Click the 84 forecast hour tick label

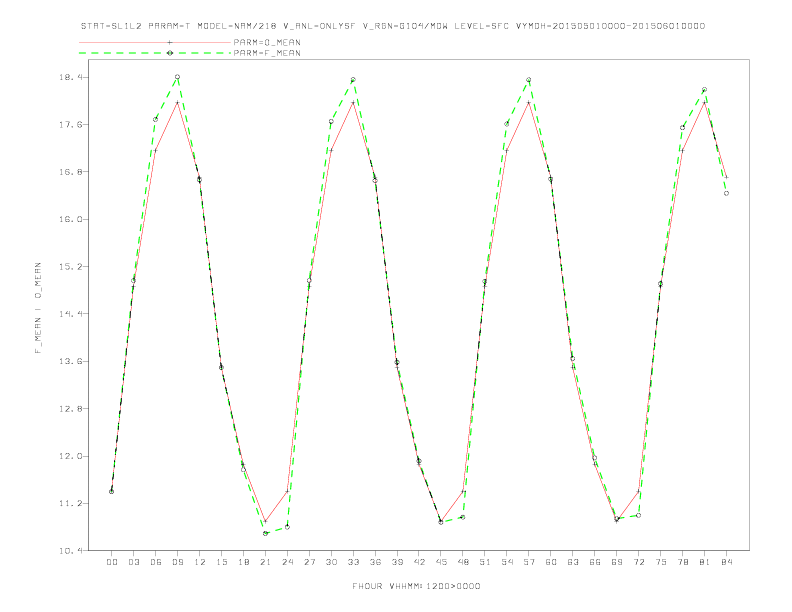[726, 562]
